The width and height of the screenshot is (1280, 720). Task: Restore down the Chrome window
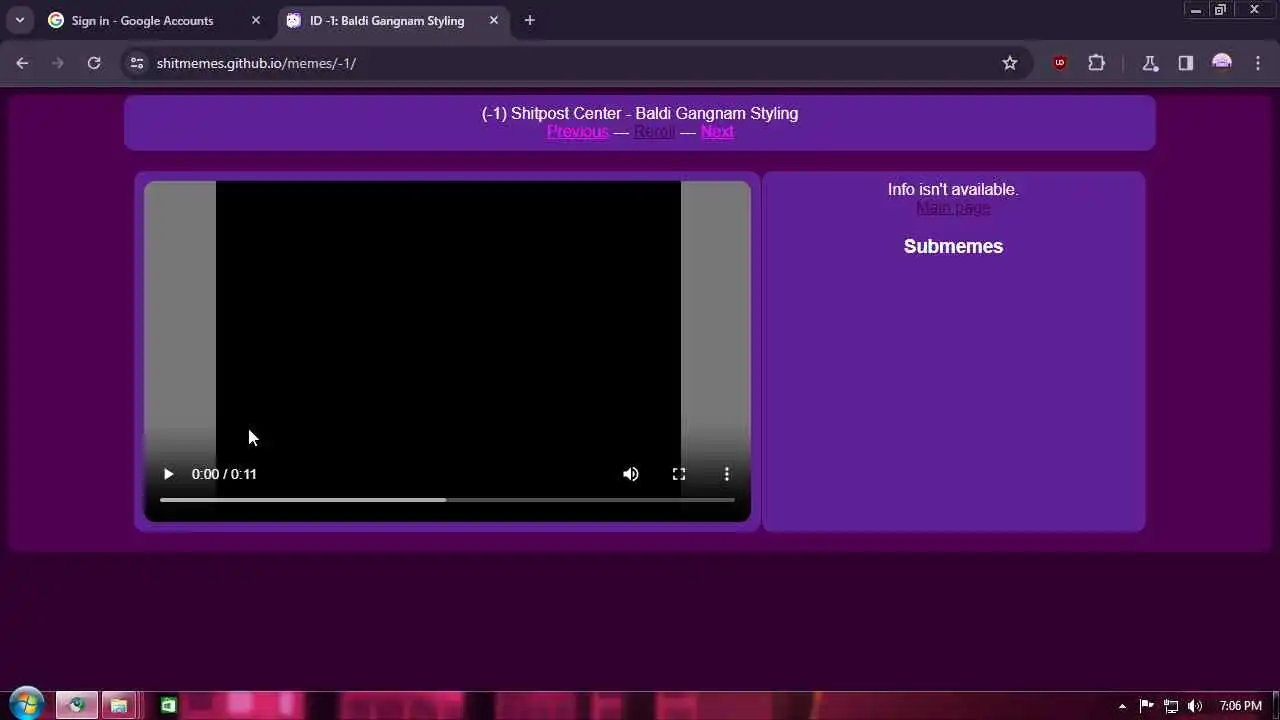(x=1220, y=10)
